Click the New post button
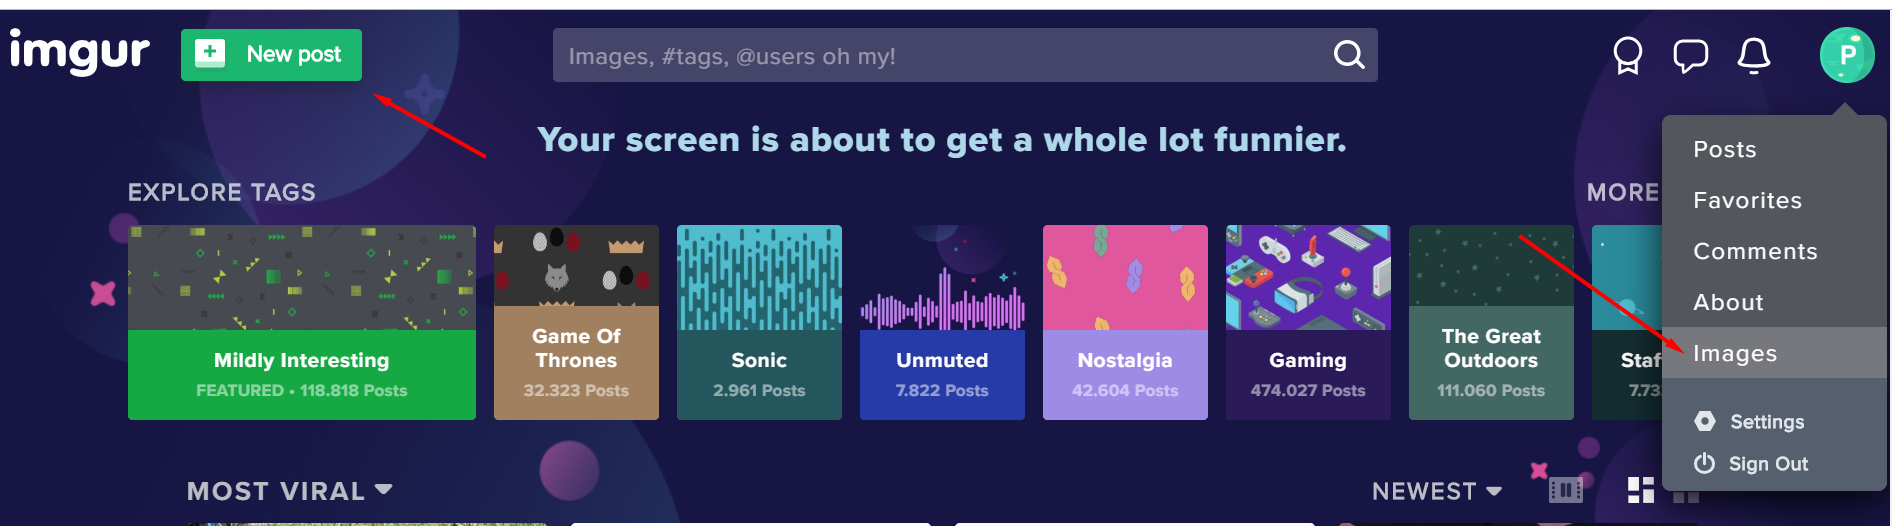Viewport: 1892px width, 526px height. pyautogui.click(x=271, y=55)
